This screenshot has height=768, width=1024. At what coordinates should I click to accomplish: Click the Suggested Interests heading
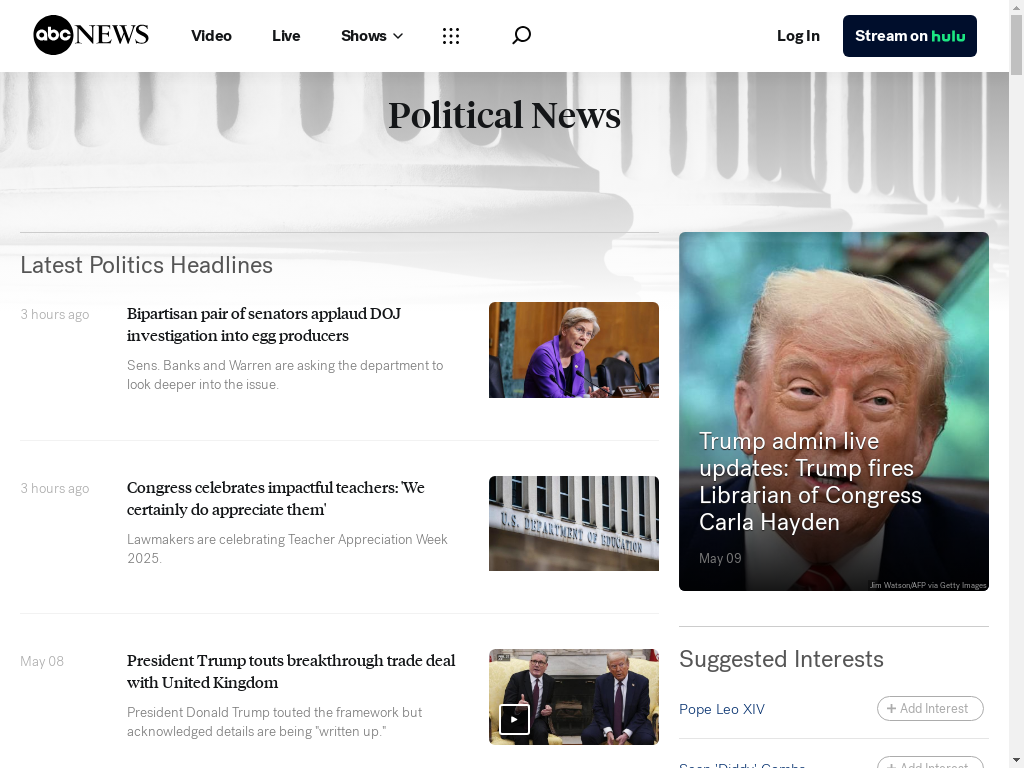[x=781, y=659]
